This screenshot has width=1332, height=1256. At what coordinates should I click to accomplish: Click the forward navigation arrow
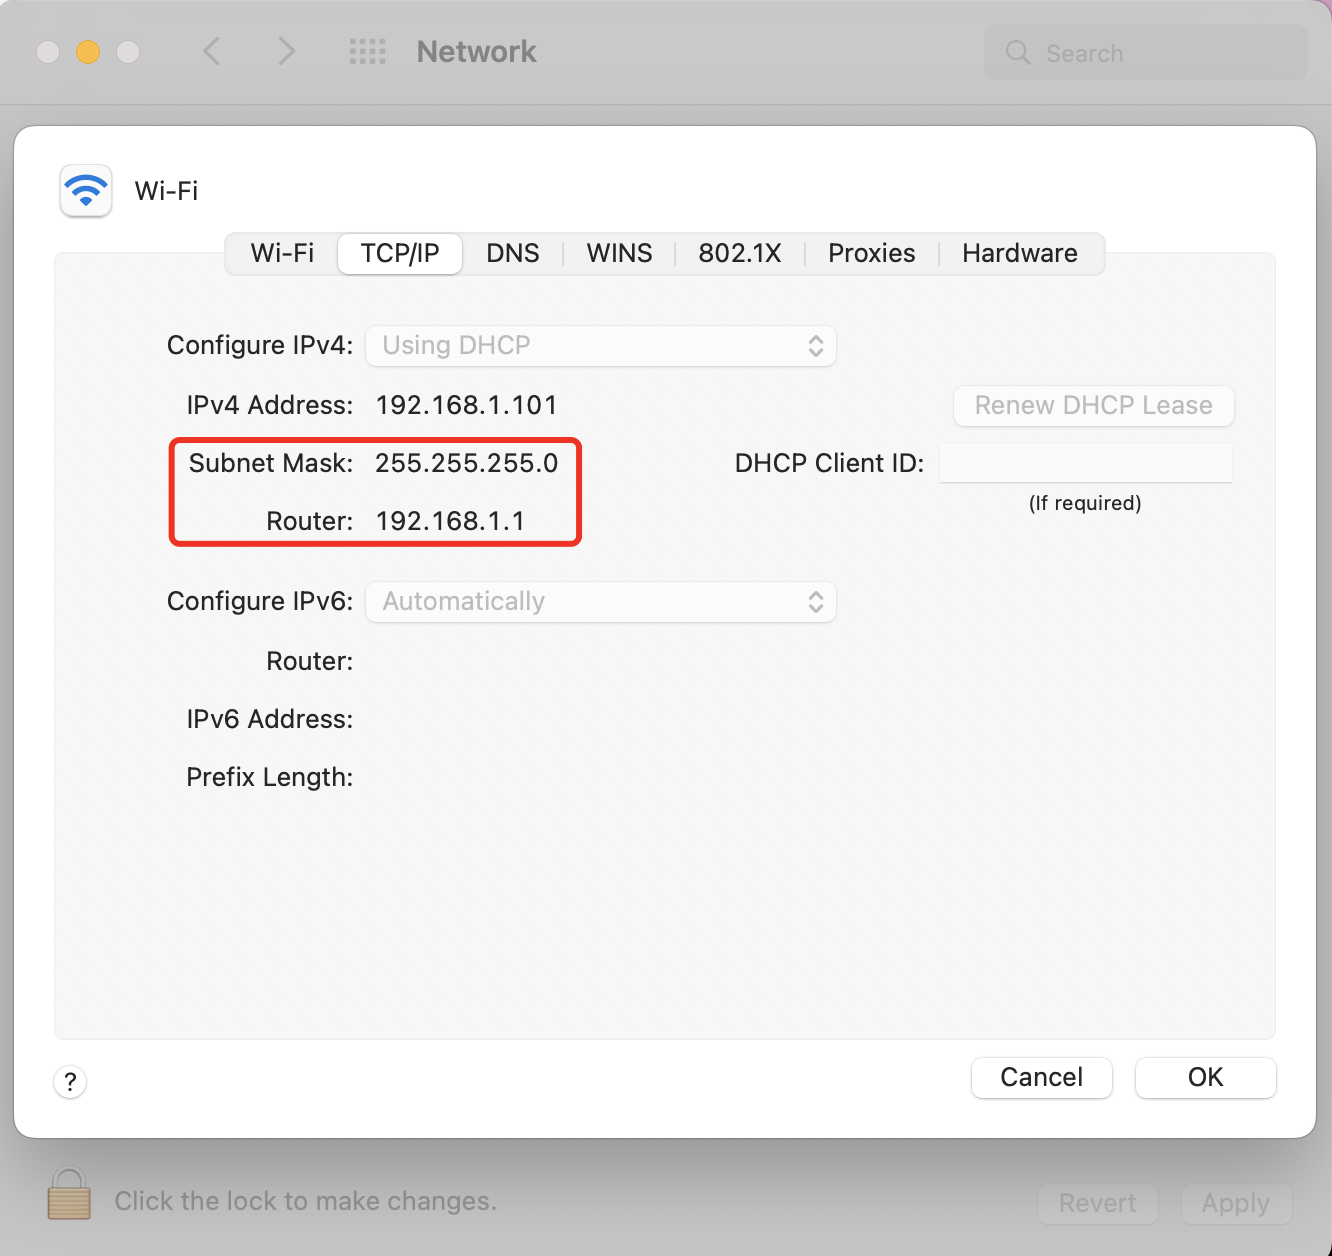[287, 51]
